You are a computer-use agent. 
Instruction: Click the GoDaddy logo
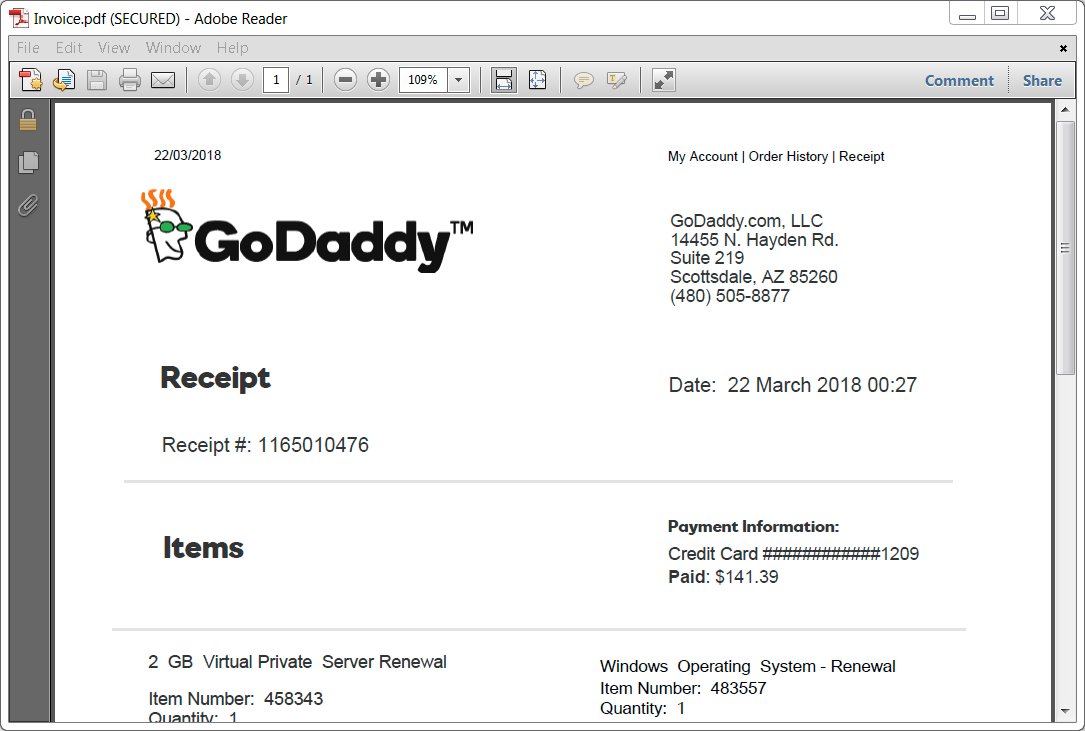tap(307, 230)
